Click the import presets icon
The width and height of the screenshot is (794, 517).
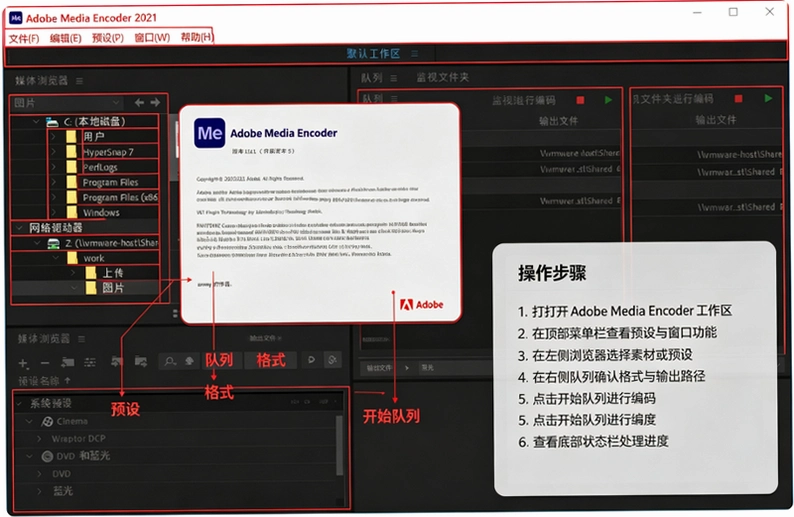pos(117,362)
